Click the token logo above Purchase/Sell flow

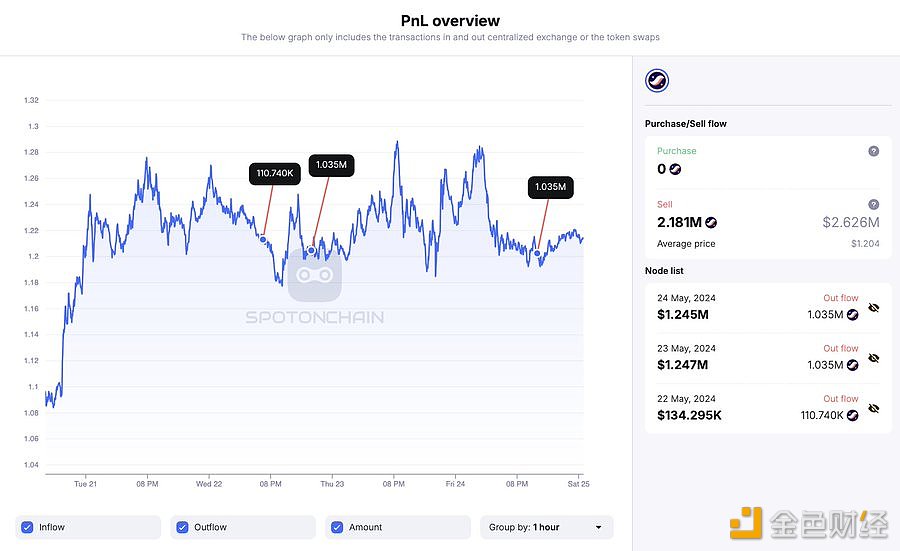(657, 80)
